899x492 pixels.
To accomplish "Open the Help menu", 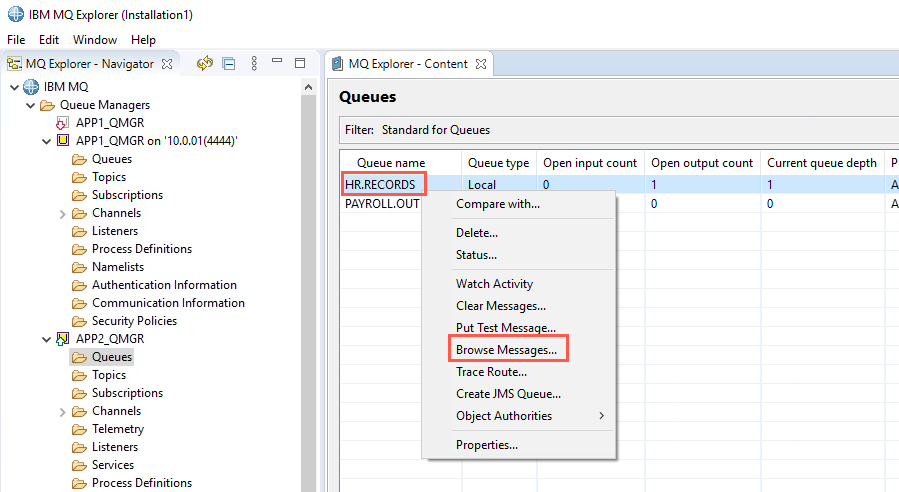I will [143, 40].
